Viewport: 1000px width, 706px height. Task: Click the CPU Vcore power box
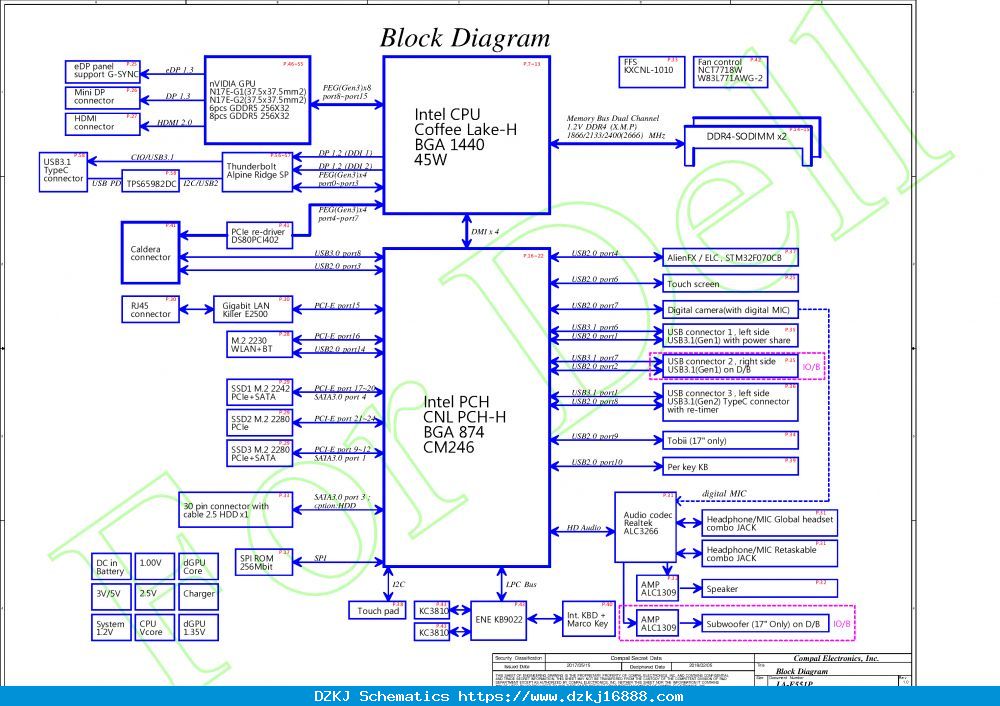coord(154,627)
